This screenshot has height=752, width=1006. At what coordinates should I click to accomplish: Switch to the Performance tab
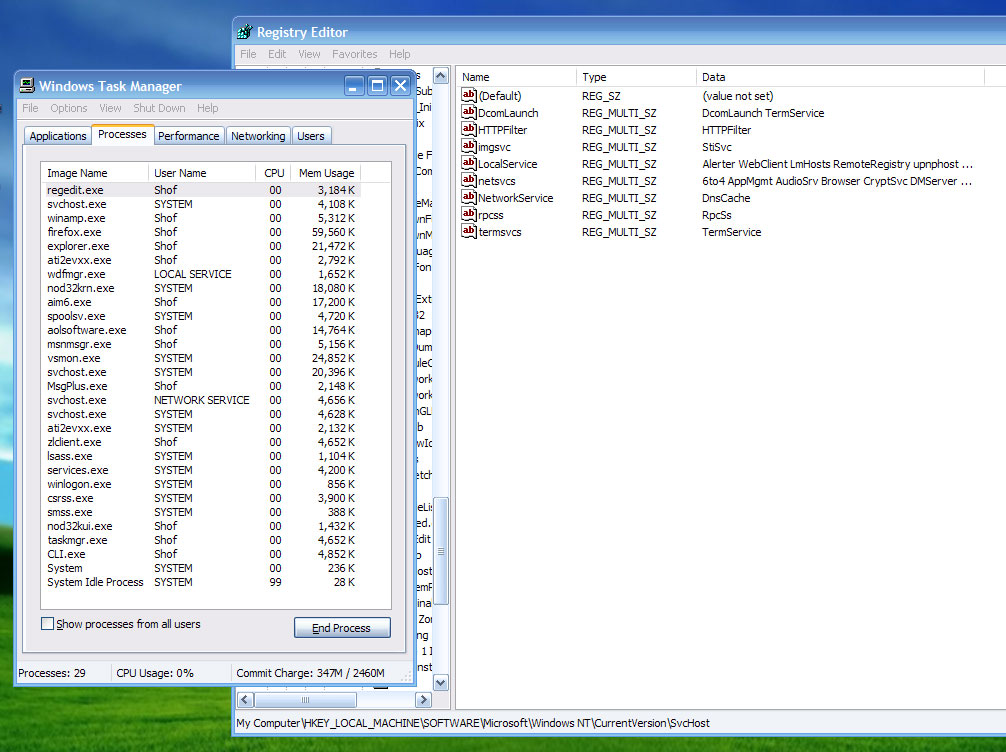pos(188,135)
